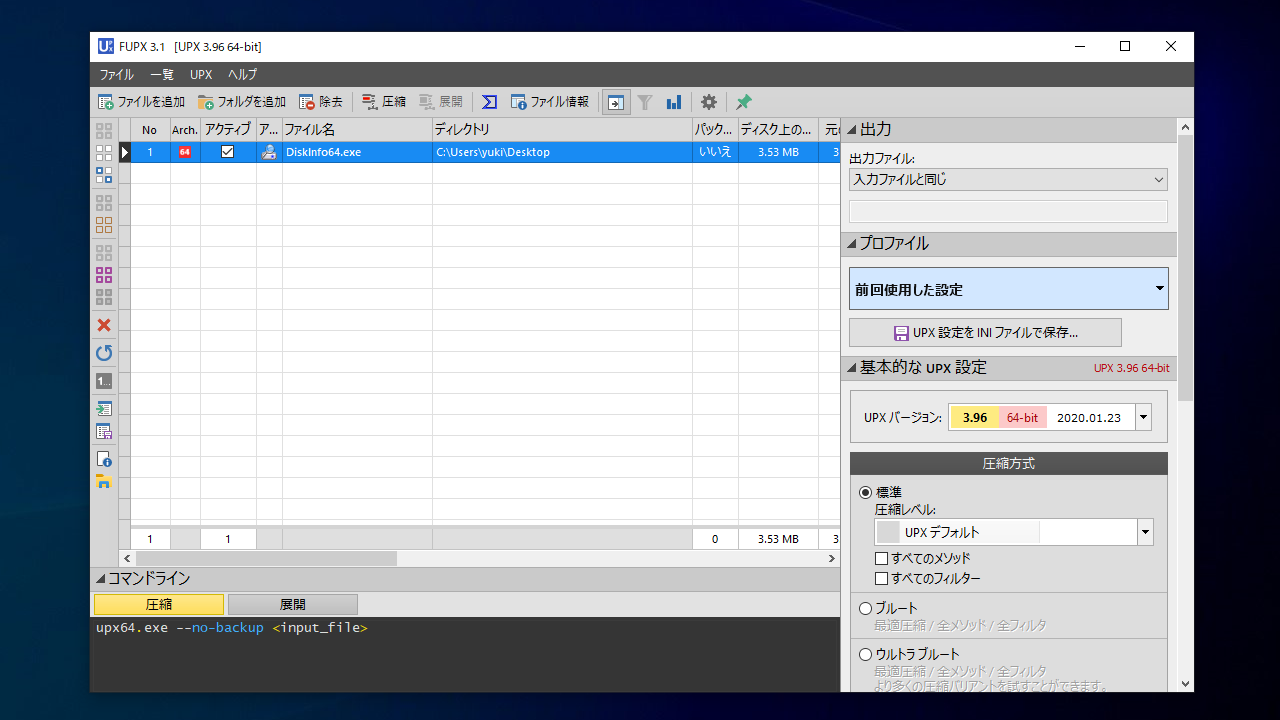The width and height of the screenshot is (1280, 720).
Task: Collapse the '出力' section
Action: coord(852,130)
